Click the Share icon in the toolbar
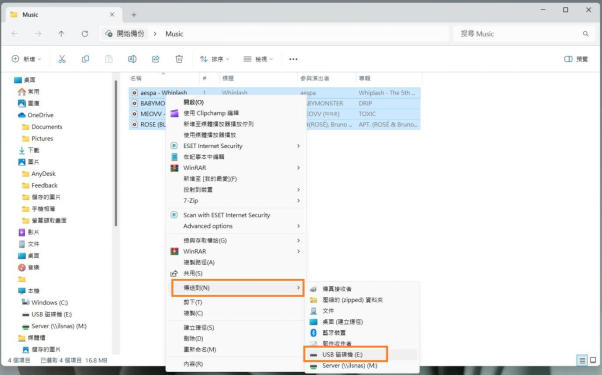The height and width of the screenshot is (375, 602). [x=155, y=59]
